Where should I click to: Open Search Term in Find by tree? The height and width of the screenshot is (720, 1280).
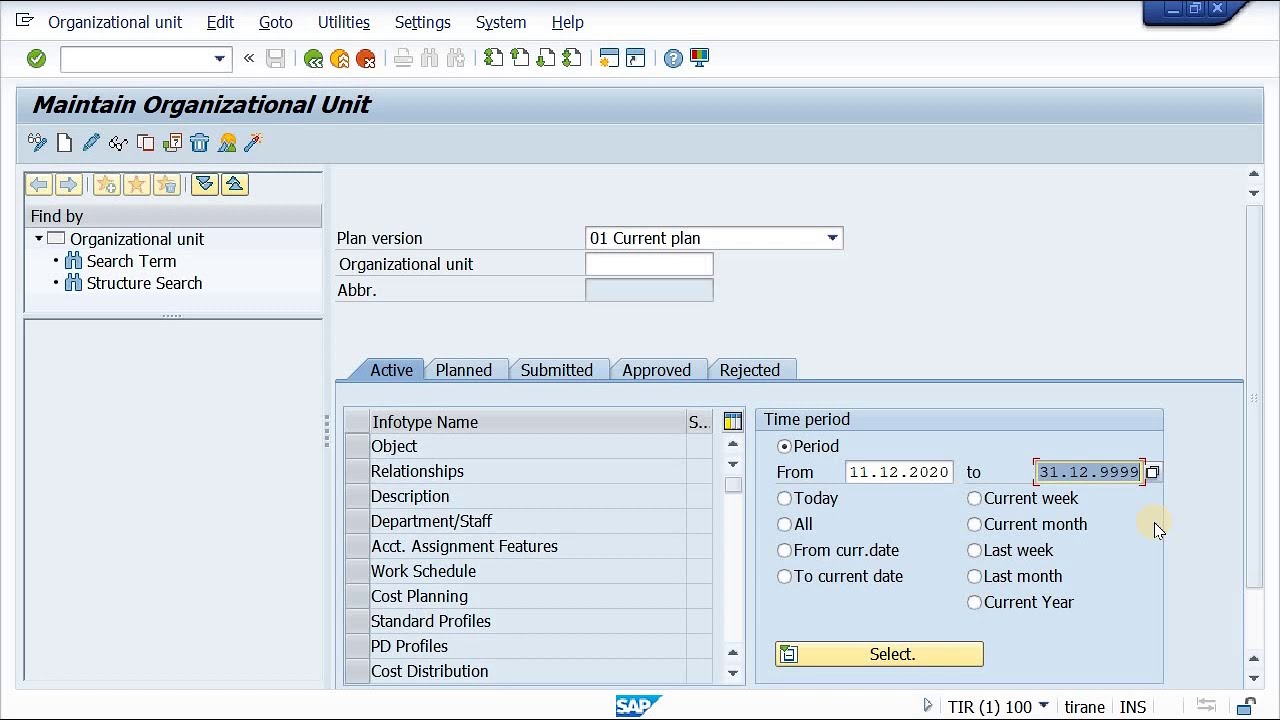pyautogui.click(x=131, y=261)
